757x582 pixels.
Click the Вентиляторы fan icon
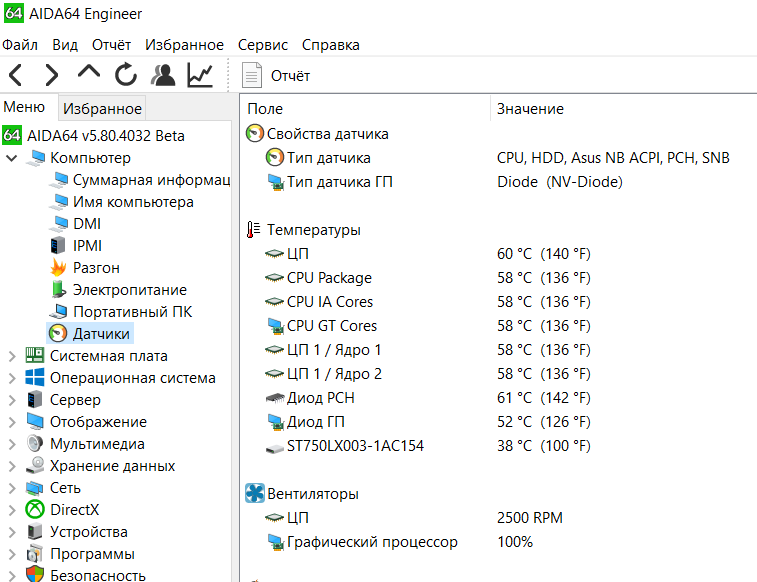pos(254,493)
